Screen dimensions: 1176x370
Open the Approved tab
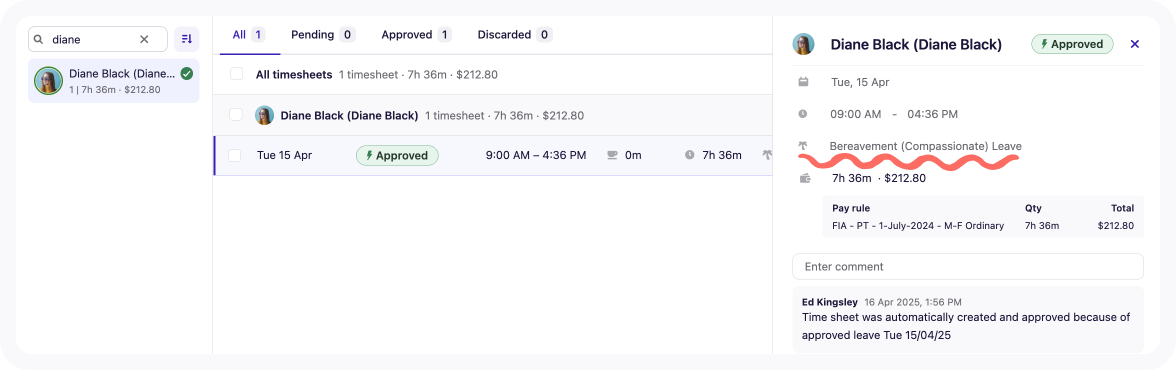(x=416, y=35)
